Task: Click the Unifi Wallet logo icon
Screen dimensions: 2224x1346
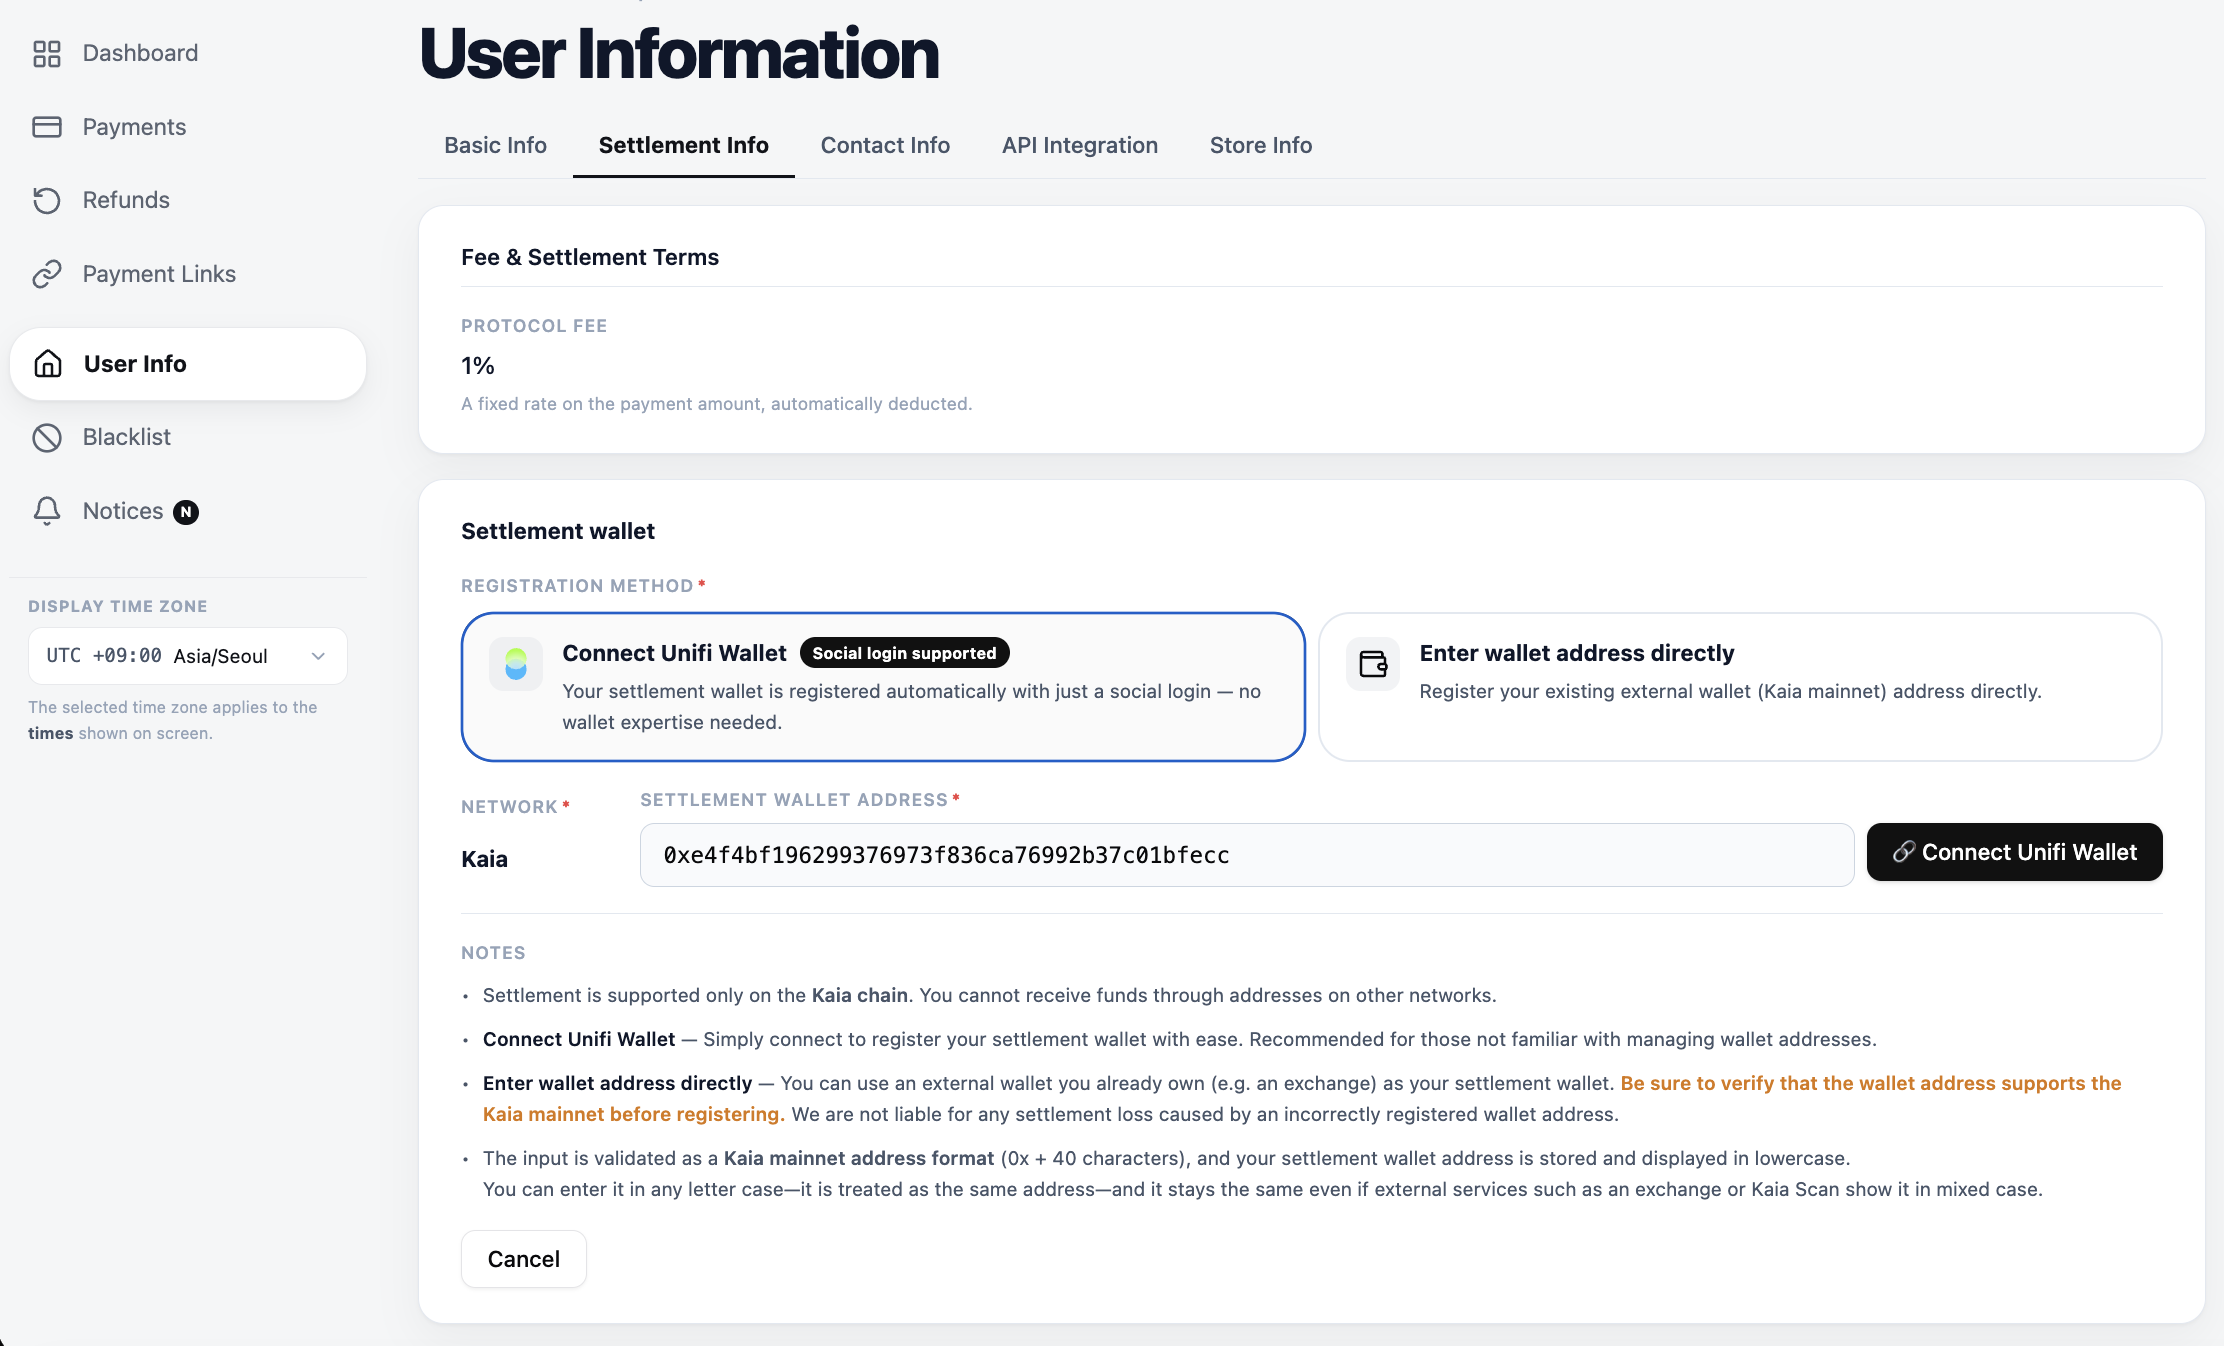Action: [516, 664]
